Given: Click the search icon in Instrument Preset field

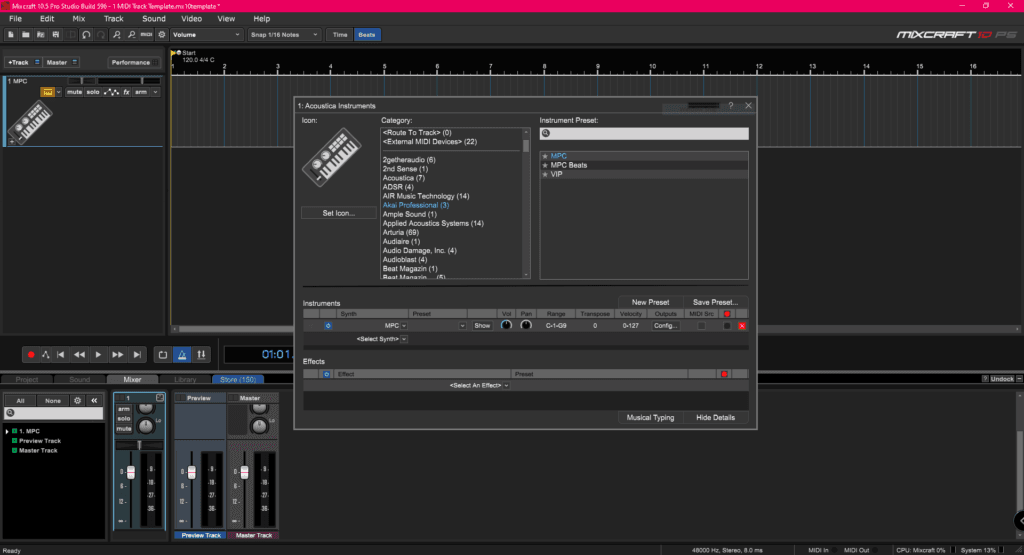Looking at the screenshot, I should point(546,133).
